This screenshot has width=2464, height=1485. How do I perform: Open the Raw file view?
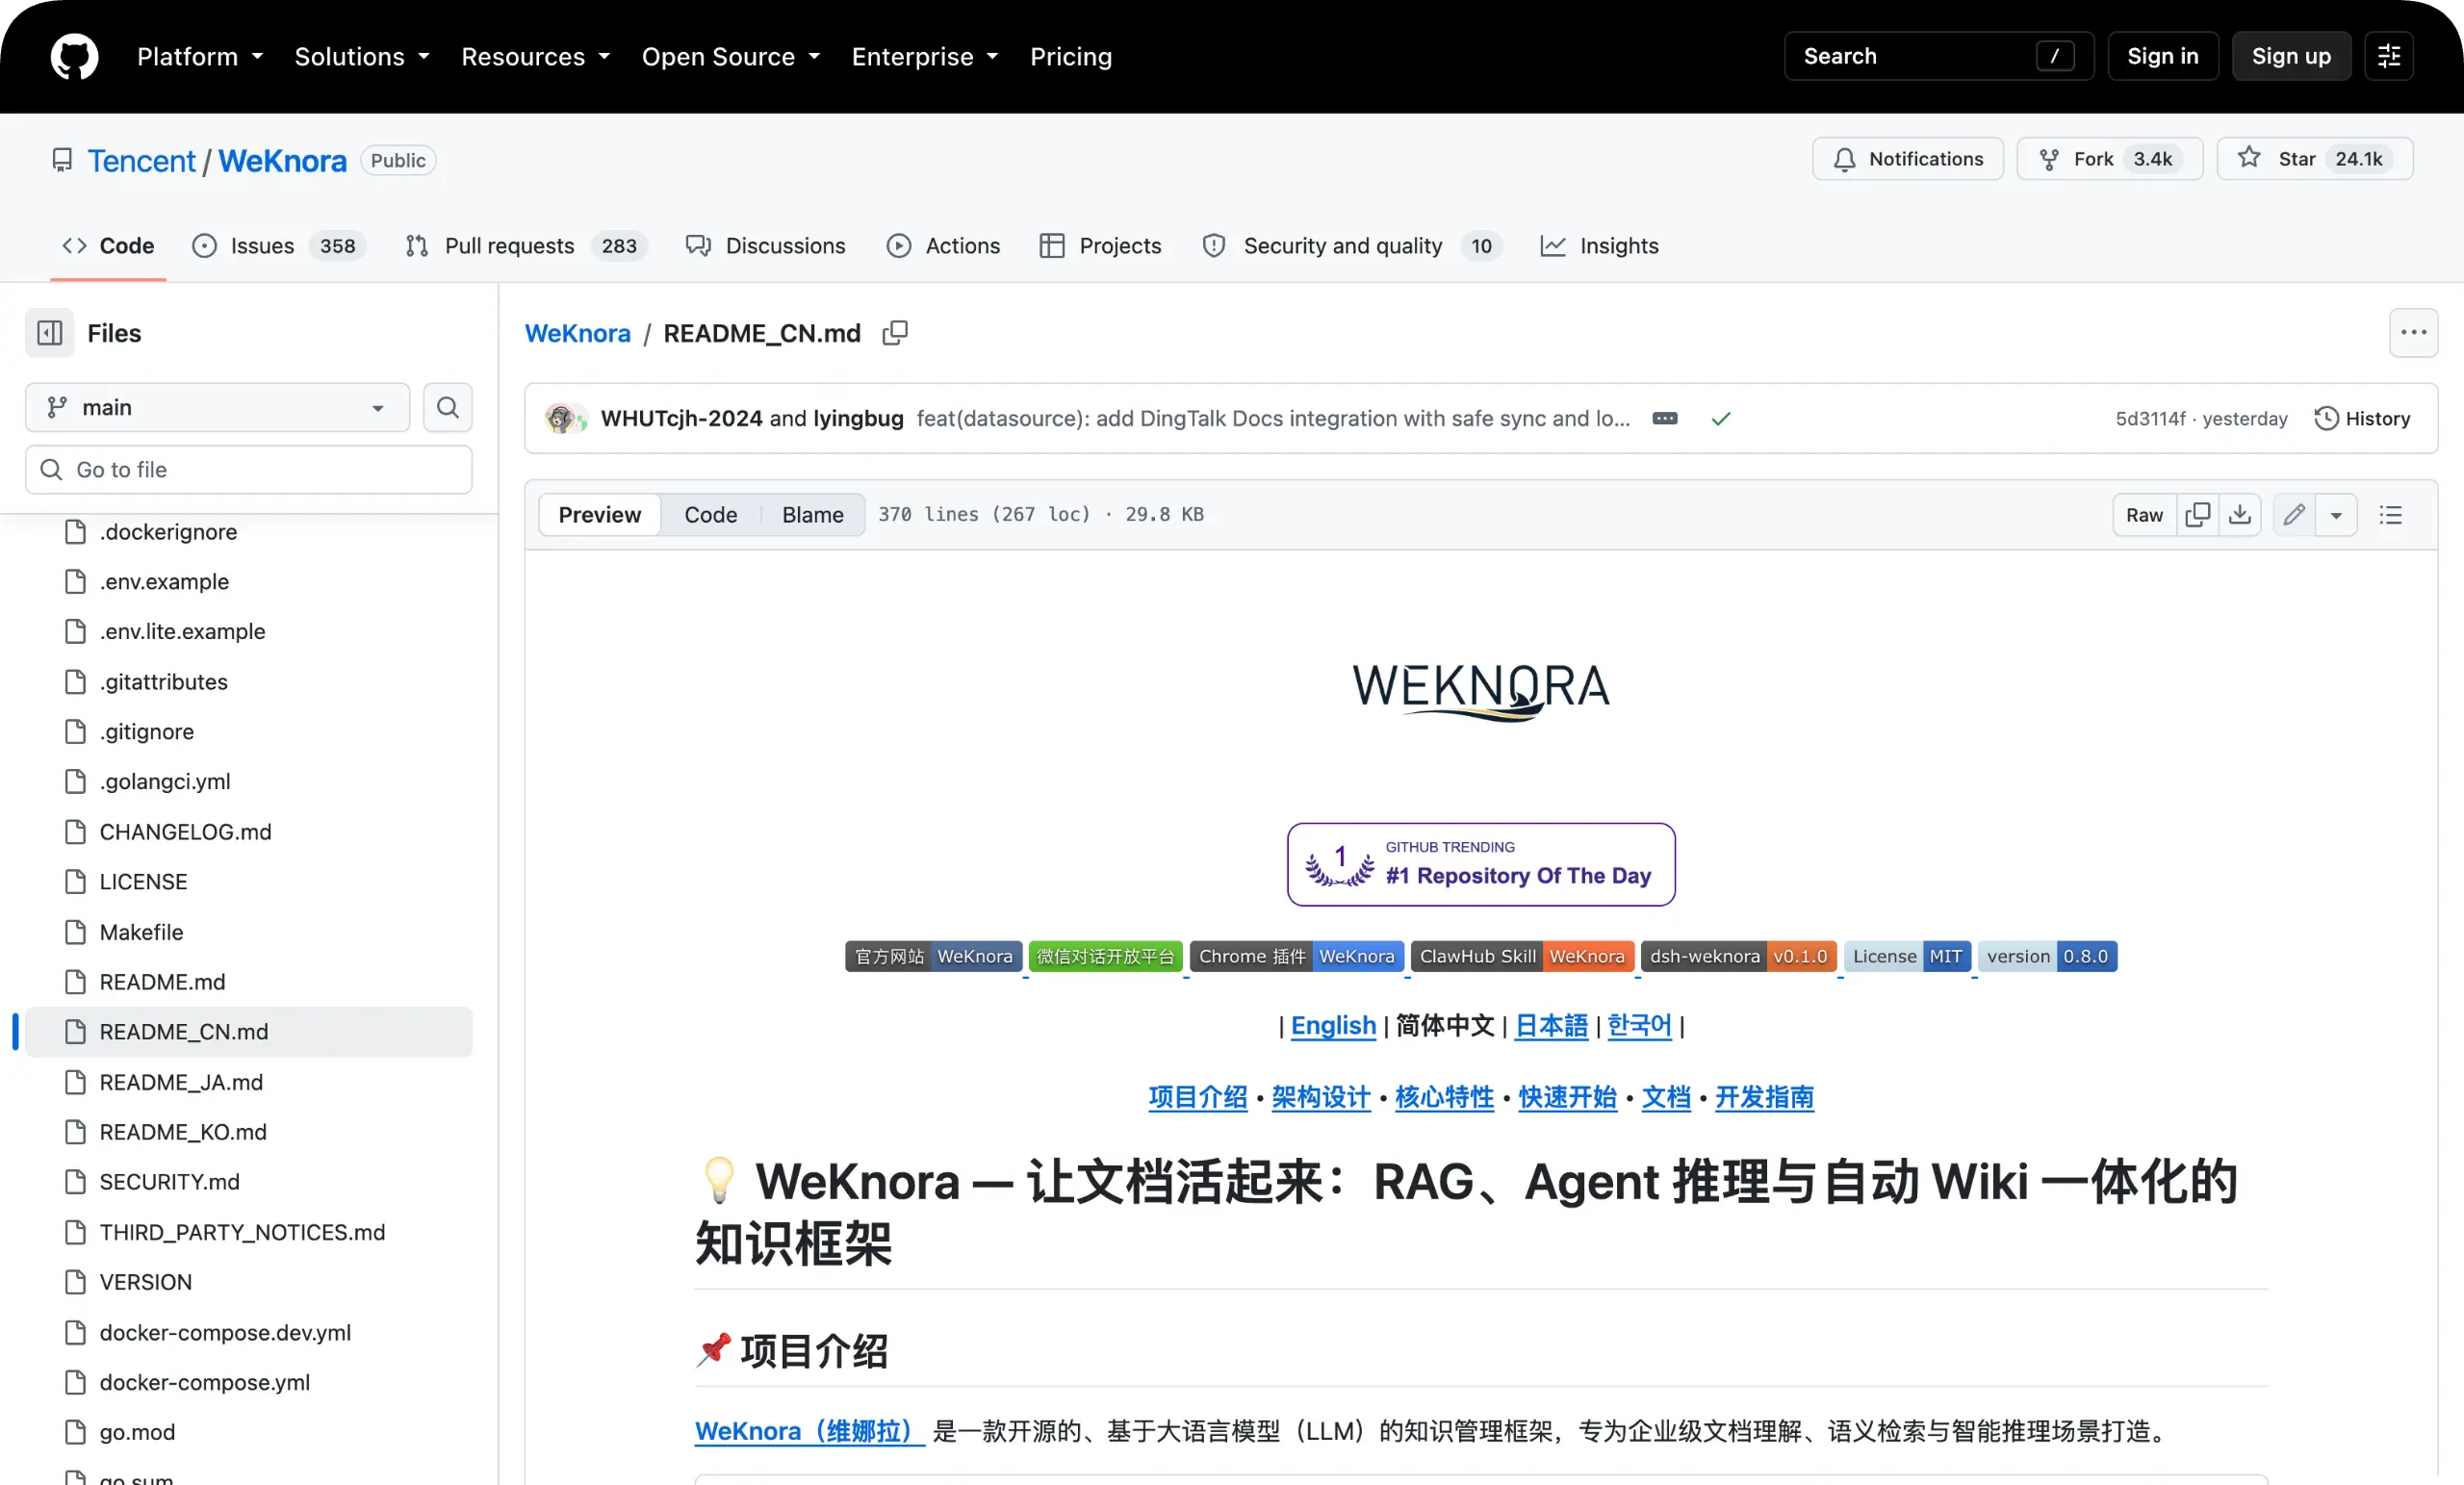2144,515
